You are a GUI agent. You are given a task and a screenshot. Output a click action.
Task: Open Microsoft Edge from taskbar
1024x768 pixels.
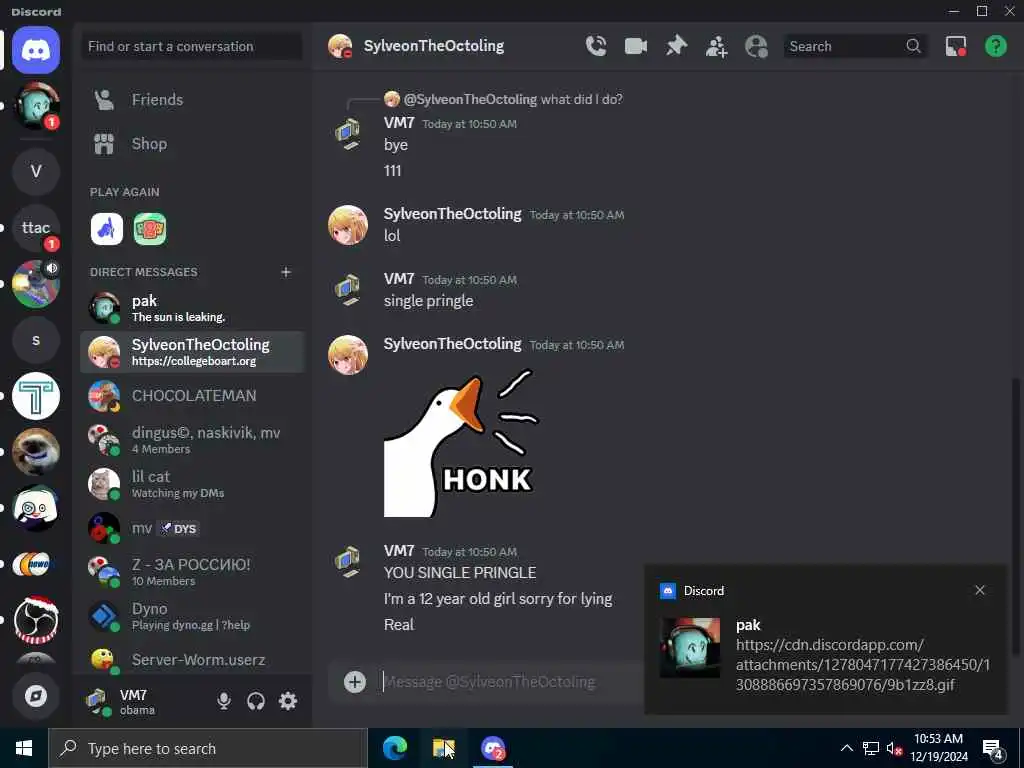(394, 748)
